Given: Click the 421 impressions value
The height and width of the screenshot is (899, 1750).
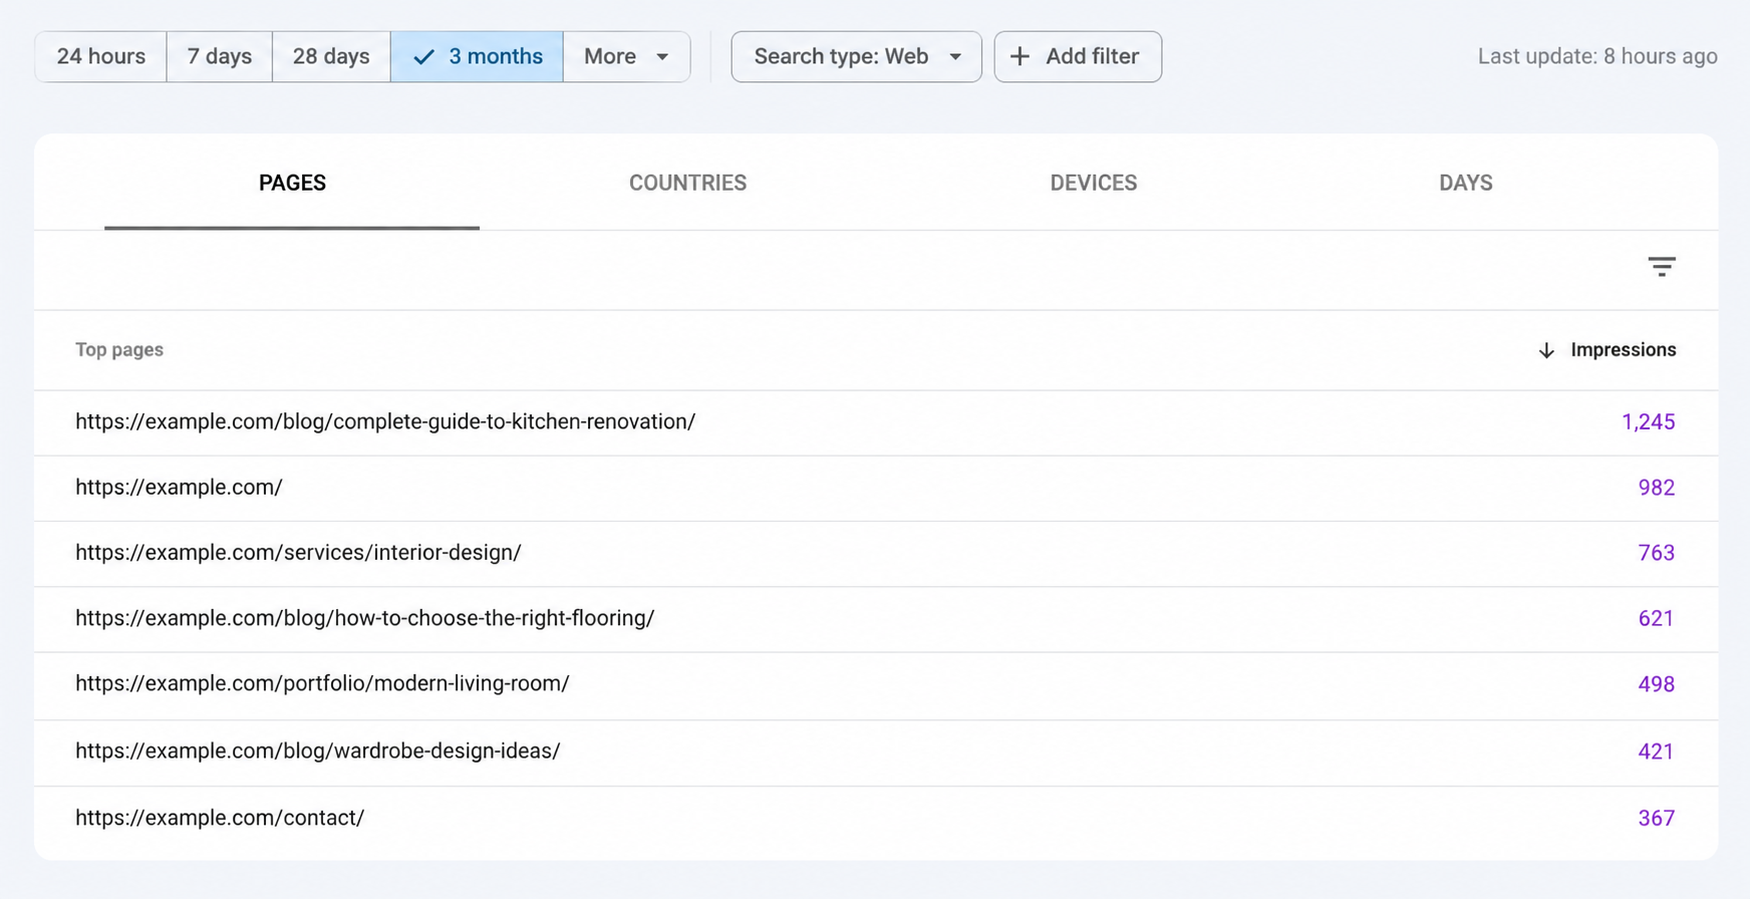Looking at the screenshot, I should [x=1656, y=752].
